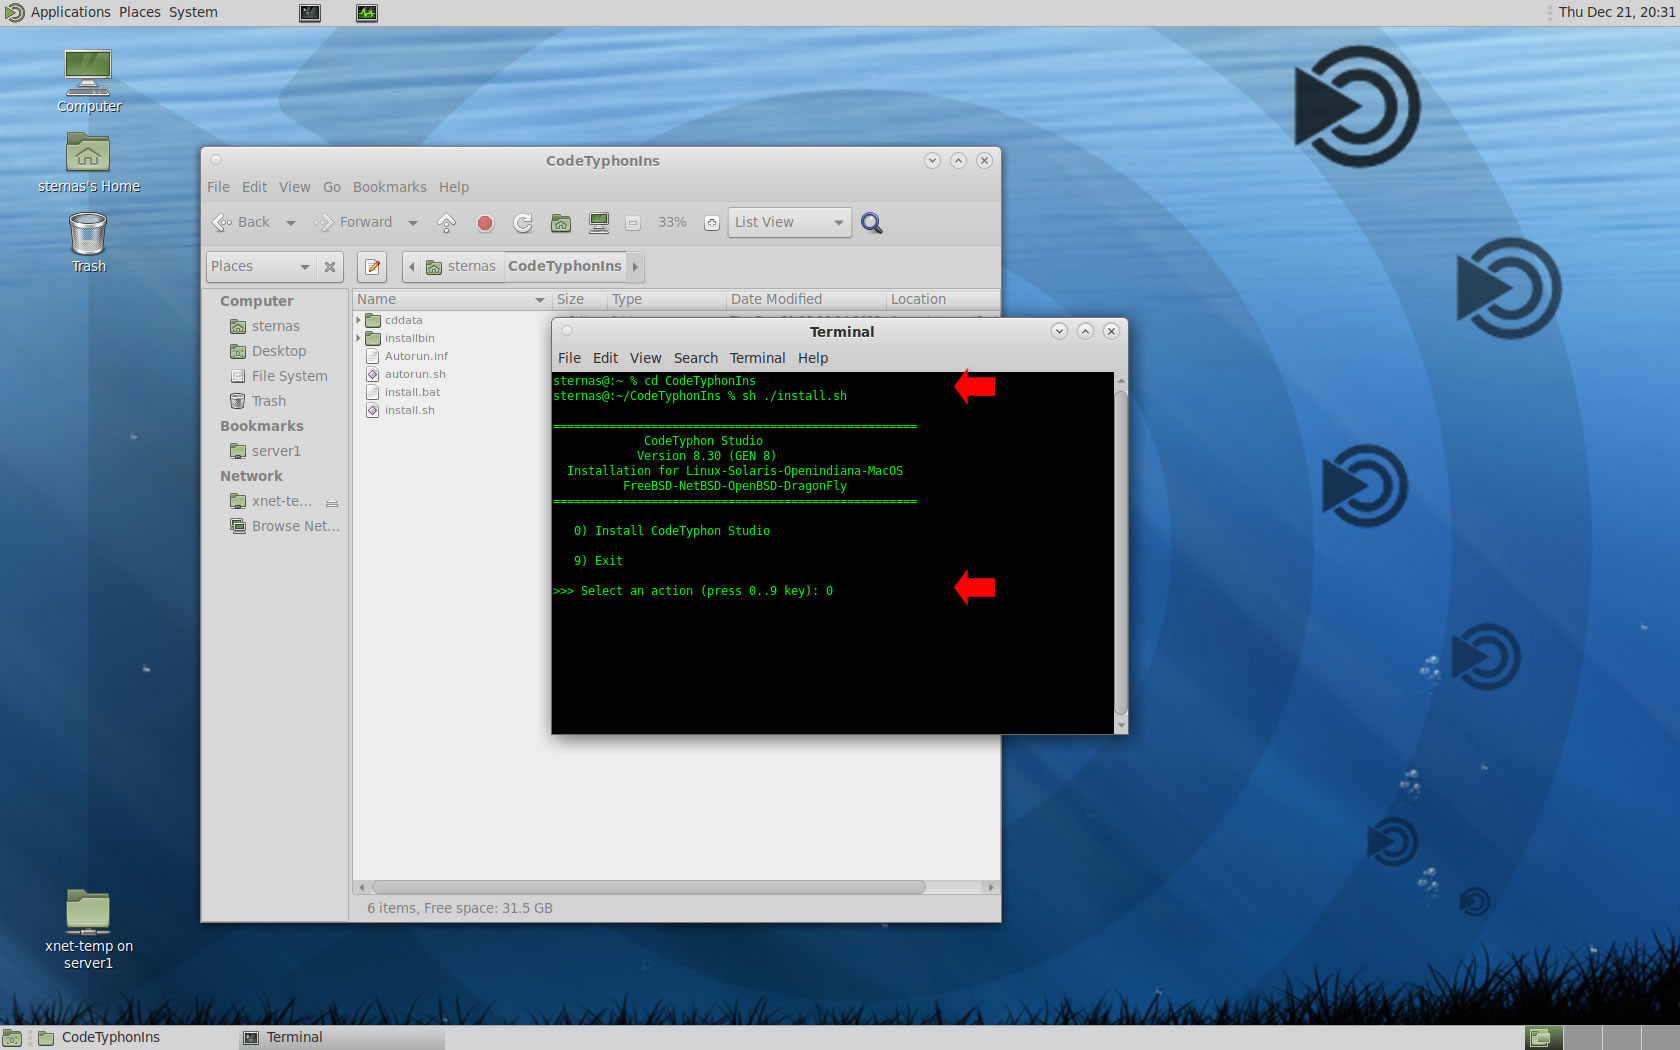Open File menu in CodeTyphonIns window
This screenshot has width=1680, height=1050.
click(218, 187)
